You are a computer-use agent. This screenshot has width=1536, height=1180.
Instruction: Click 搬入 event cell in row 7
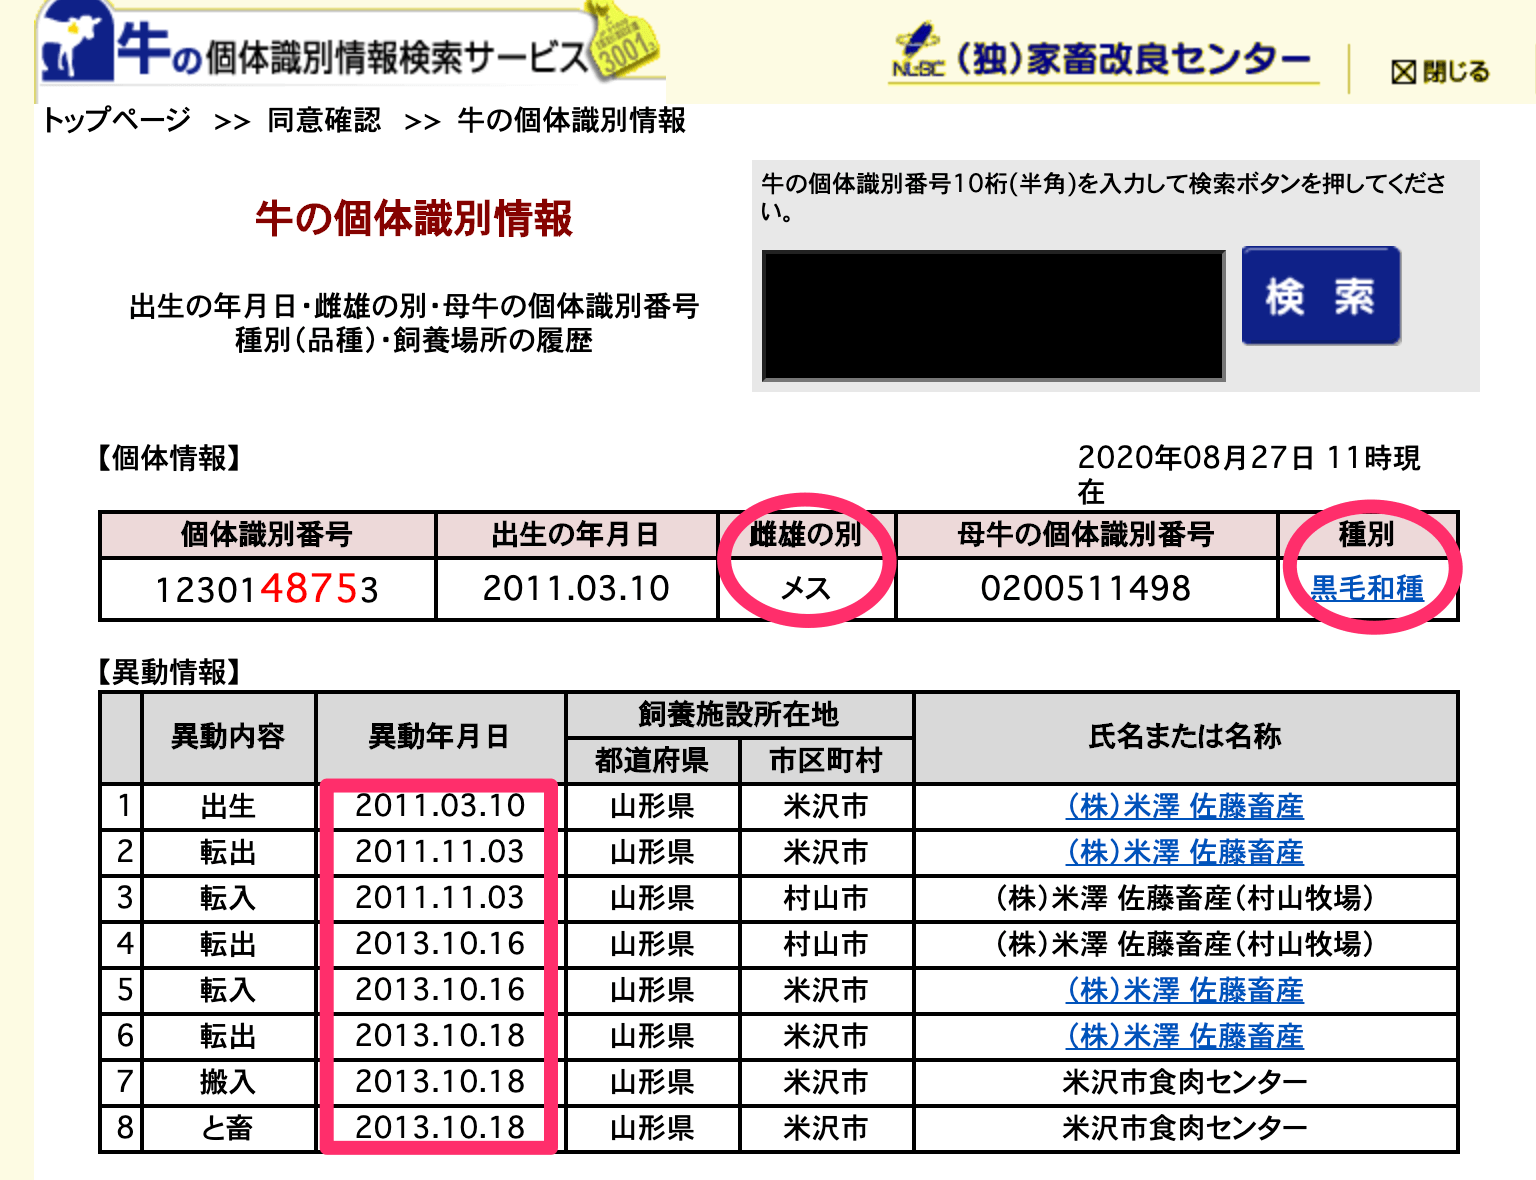(228, 1082)
